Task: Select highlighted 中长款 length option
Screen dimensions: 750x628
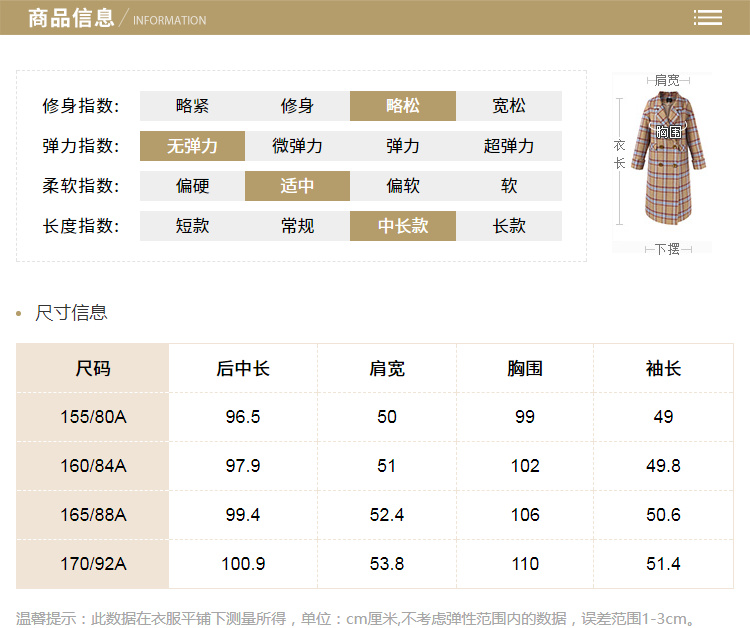Action: point(403,226)
